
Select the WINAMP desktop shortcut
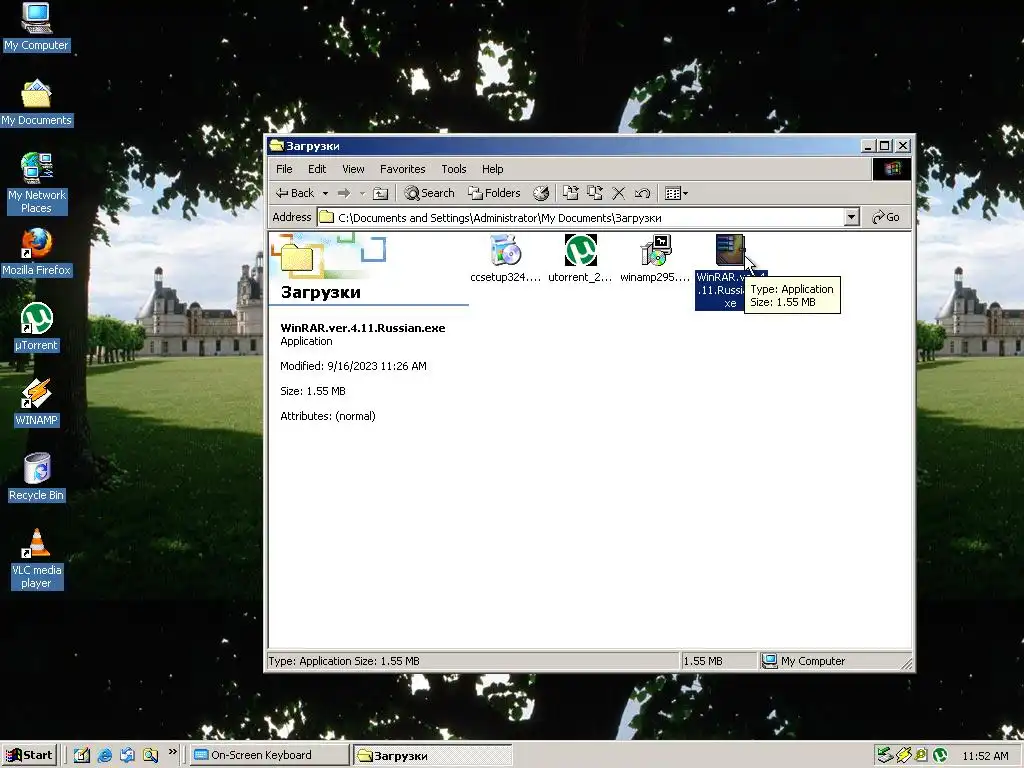36,402
